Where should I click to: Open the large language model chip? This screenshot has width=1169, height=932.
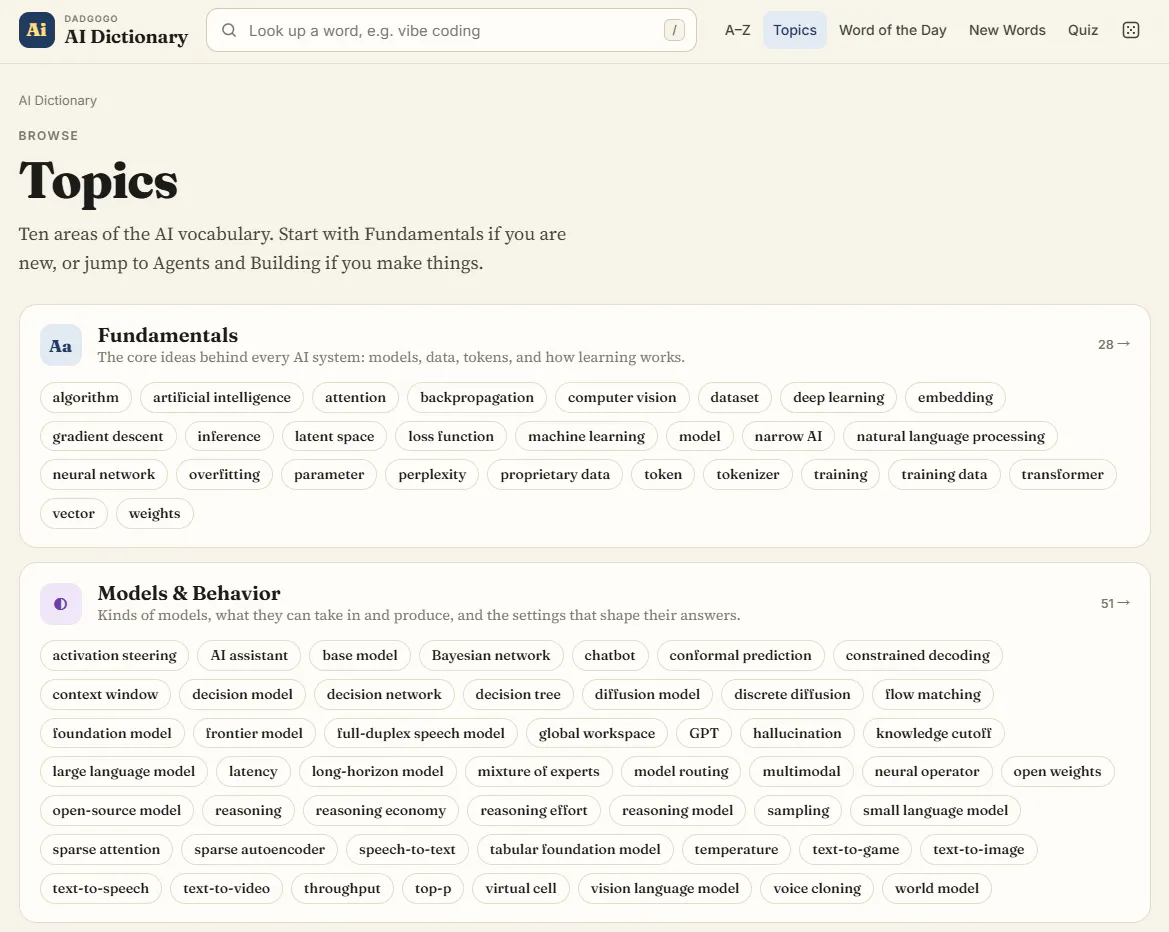click(124, 771)
